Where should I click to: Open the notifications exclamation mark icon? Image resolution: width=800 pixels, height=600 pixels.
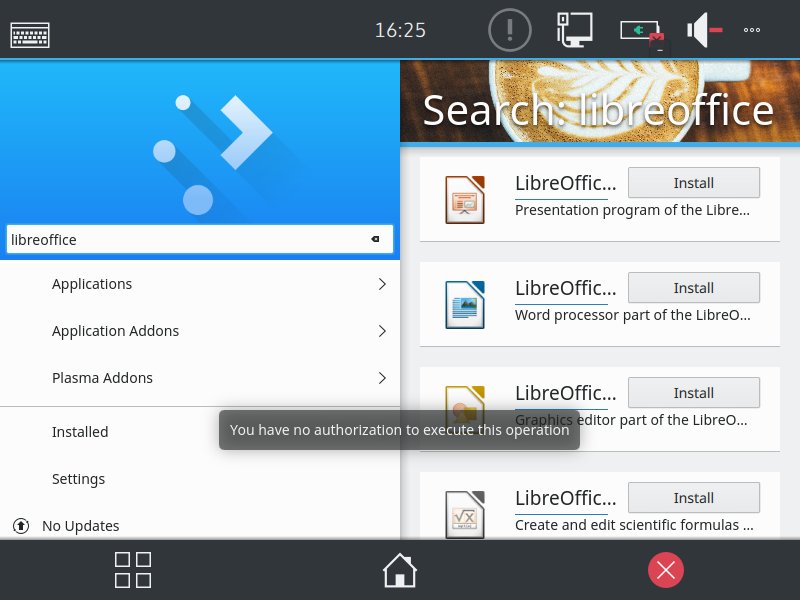[x=509, y=30]
